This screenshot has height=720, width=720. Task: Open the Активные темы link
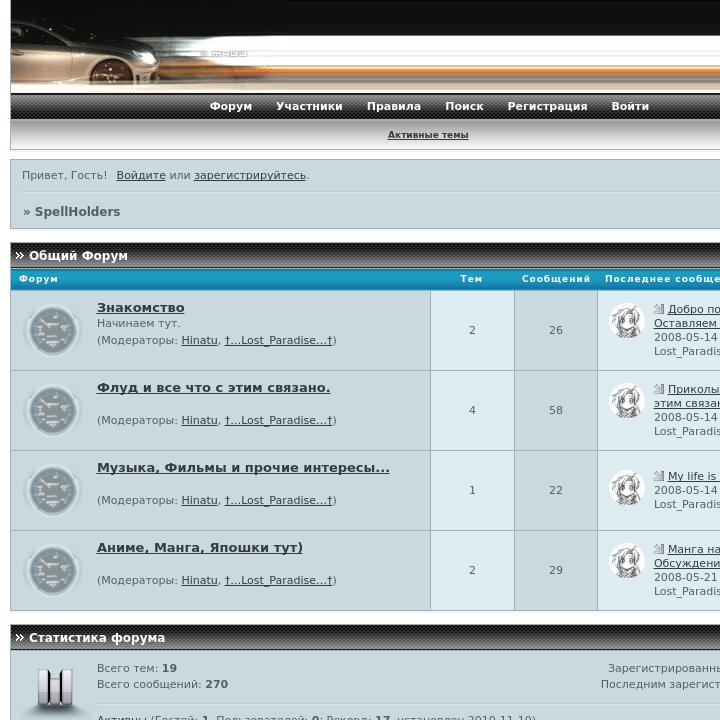point(428,135)
